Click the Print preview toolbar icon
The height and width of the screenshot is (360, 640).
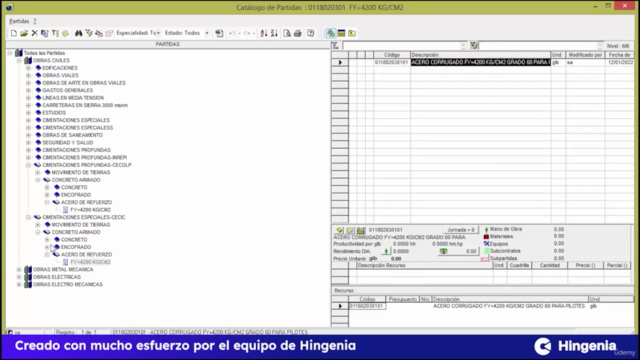click(287, 33)
